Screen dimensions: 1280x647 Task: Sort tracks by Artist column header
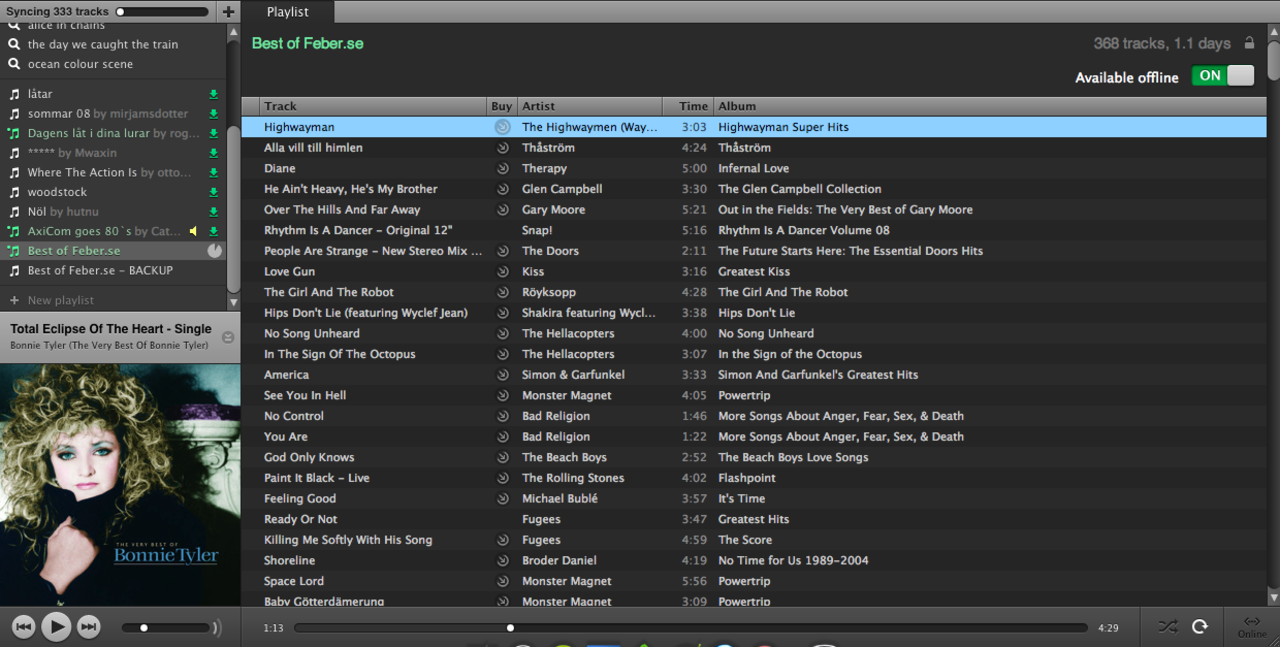point(589,106)
